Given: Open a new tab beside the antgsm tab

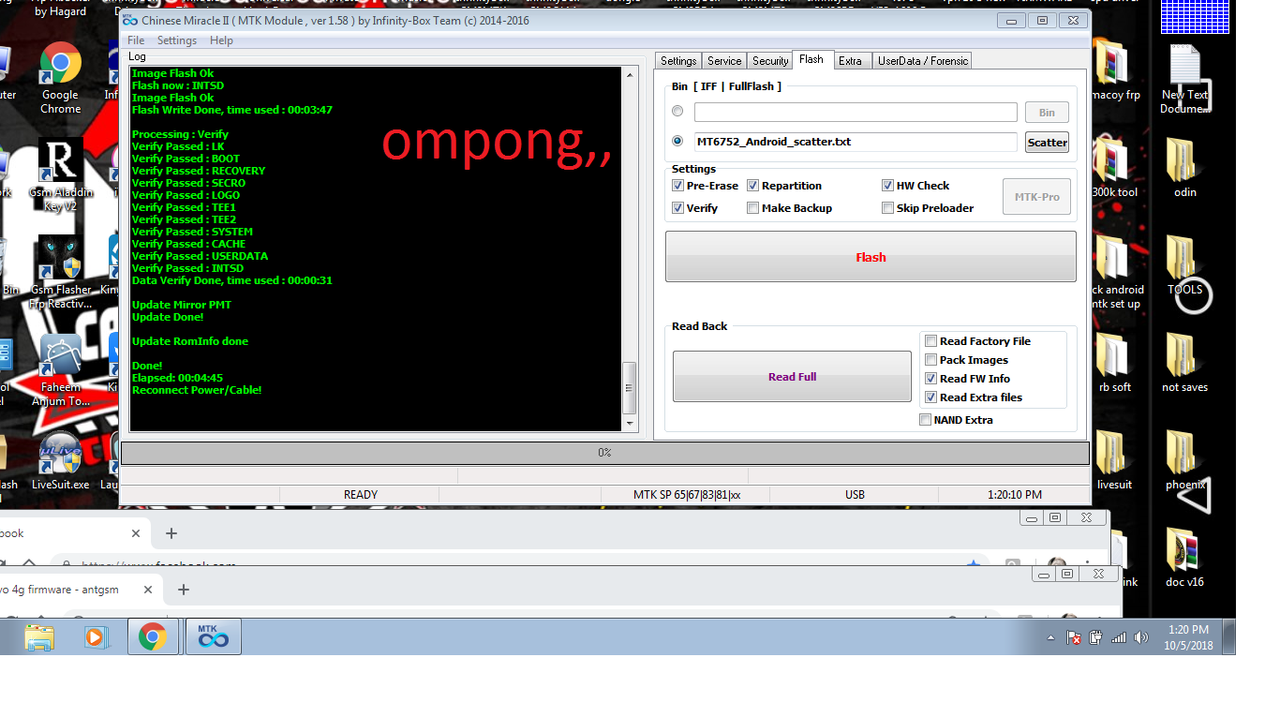Looking at the screenshot, I should pos(183,590).
